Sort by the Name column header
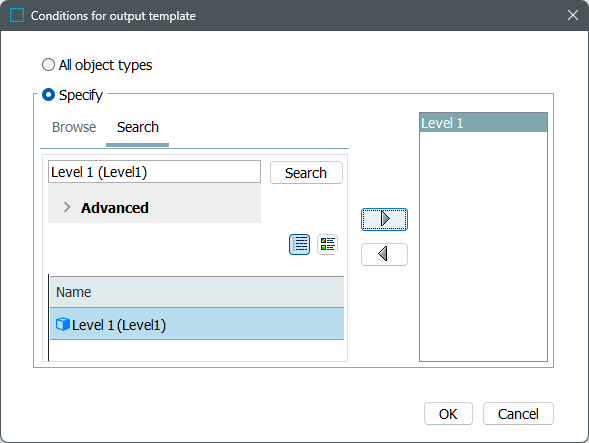589x443 pixels. coord(197,292)
